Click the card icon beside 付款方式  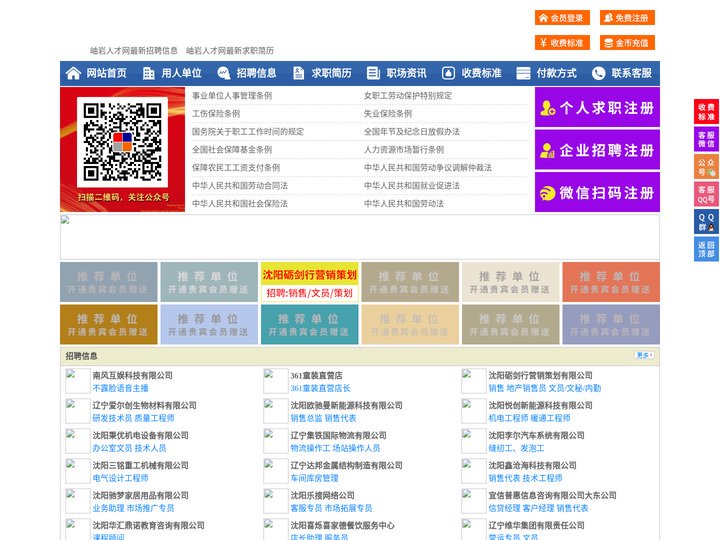523,73
